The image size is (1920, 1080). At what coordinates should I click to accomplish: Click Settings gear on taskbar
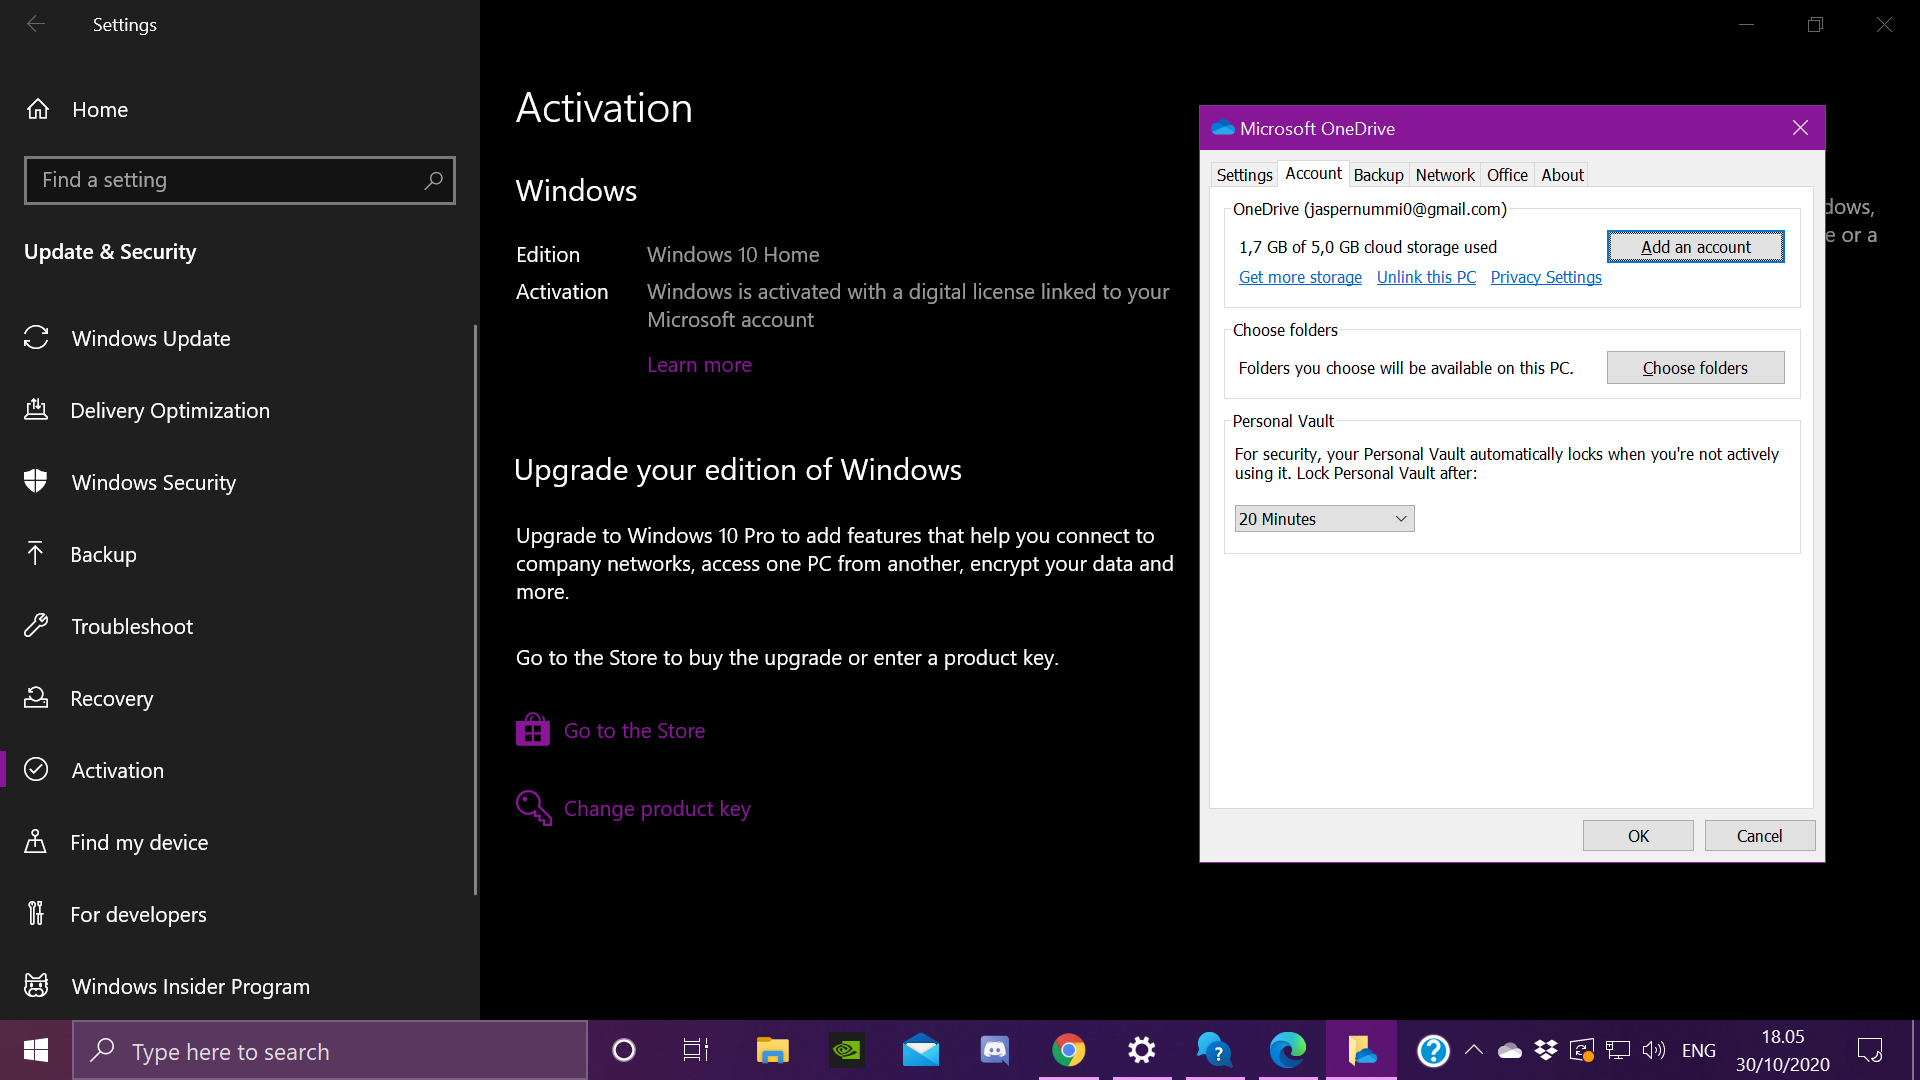pos(1142,1050)
